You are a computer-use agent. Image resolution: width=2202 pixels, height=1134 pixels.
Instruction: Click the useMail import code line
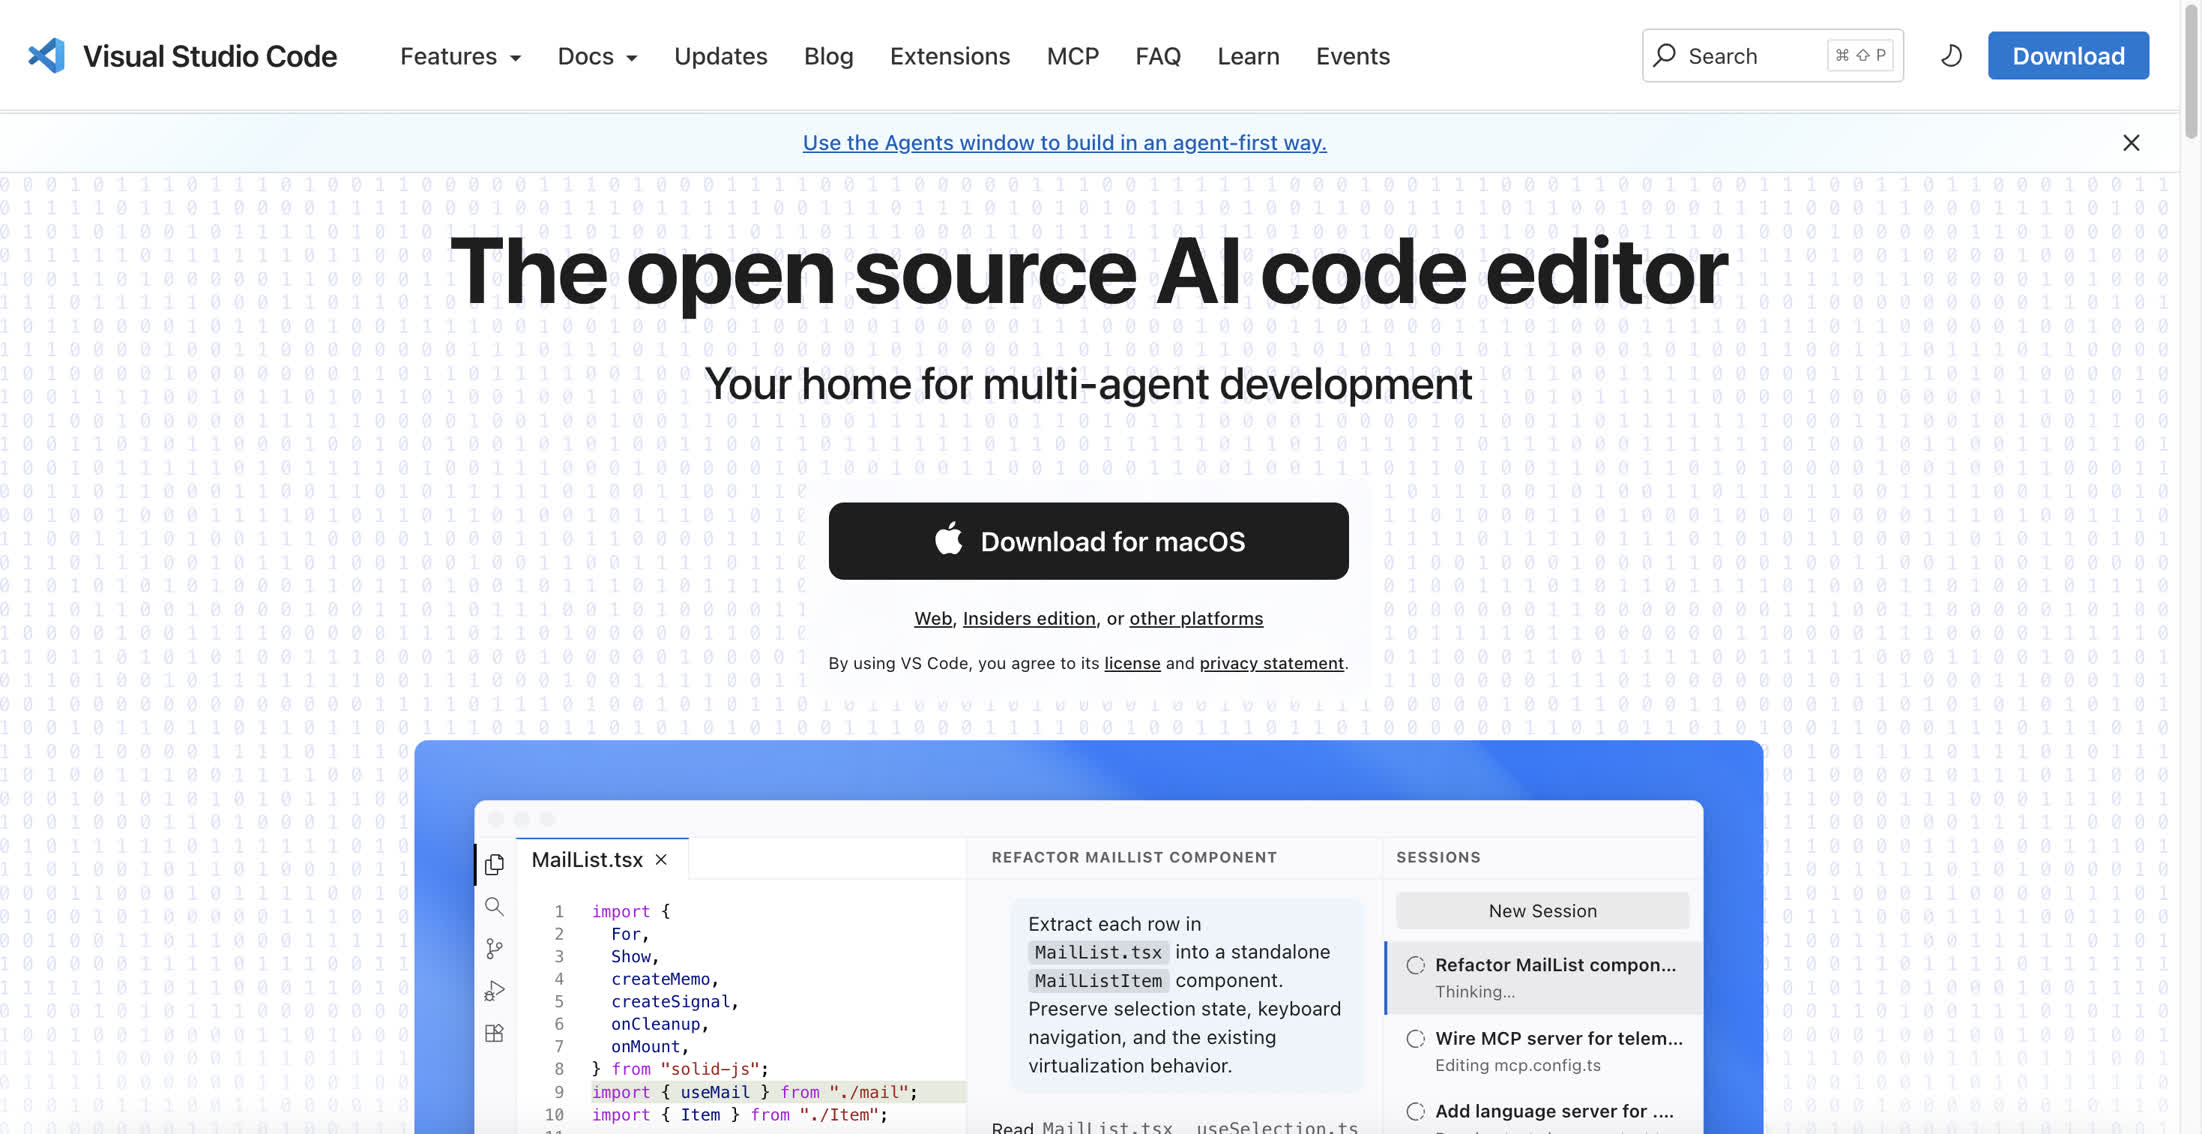point(755,1092)
